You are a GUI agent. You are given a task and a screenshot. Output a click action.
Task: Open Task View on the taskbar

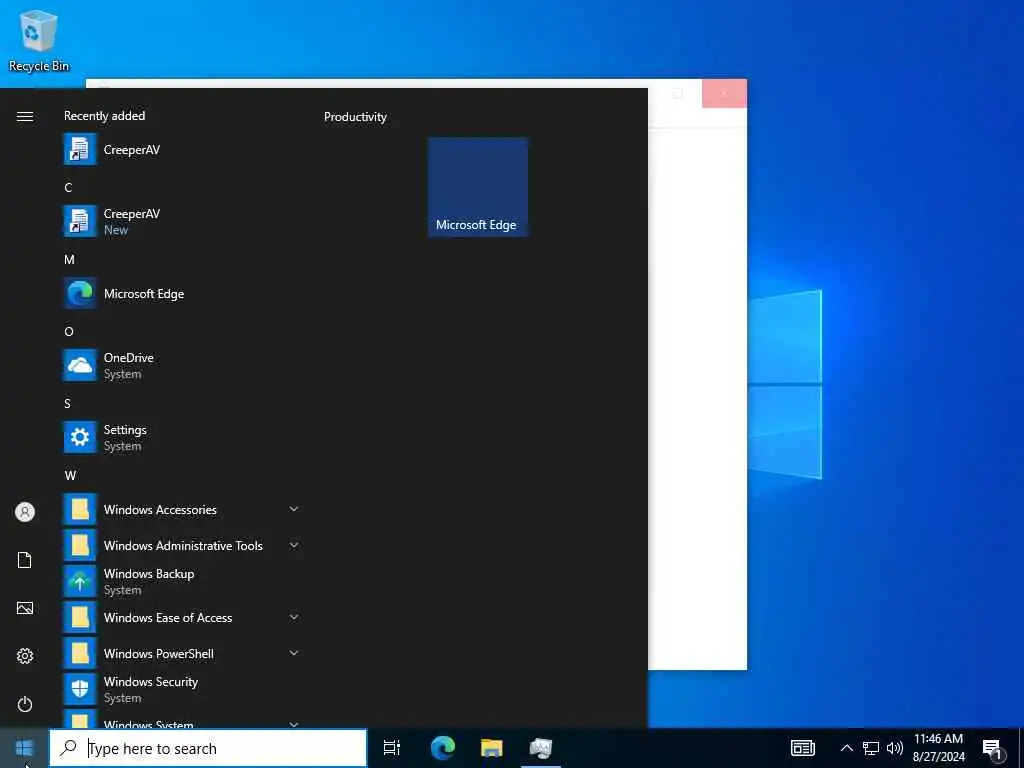(392, 748)
